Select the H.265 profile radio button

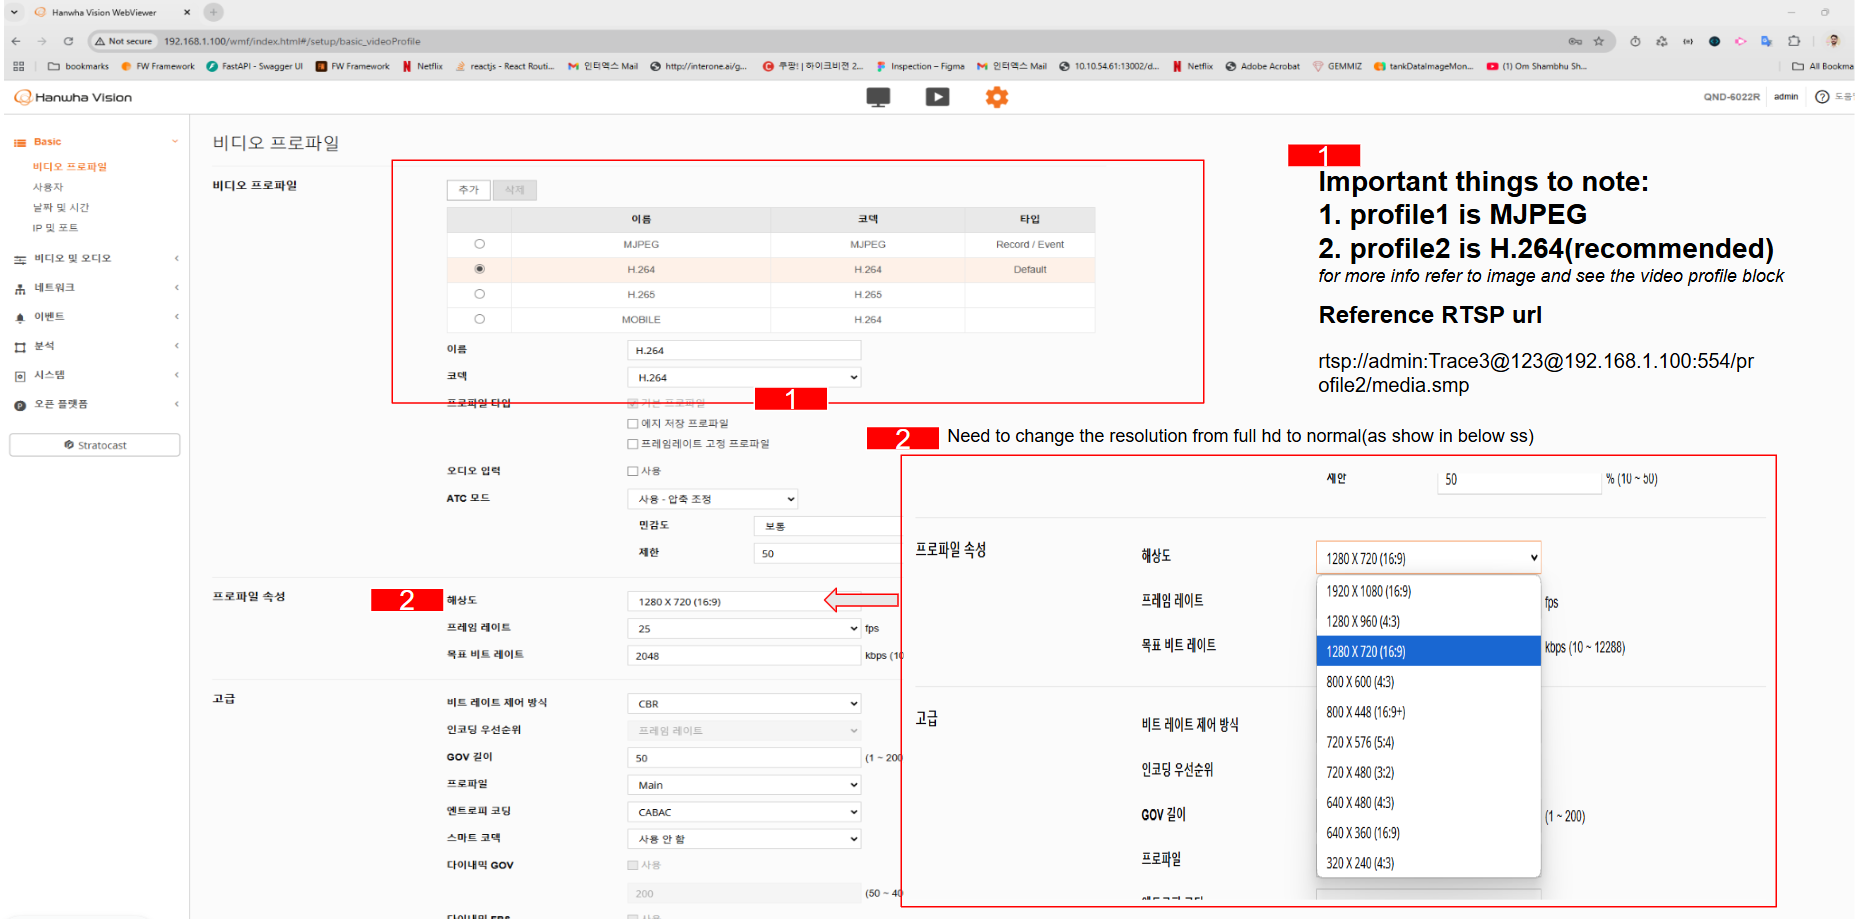(x=479, y=294)
